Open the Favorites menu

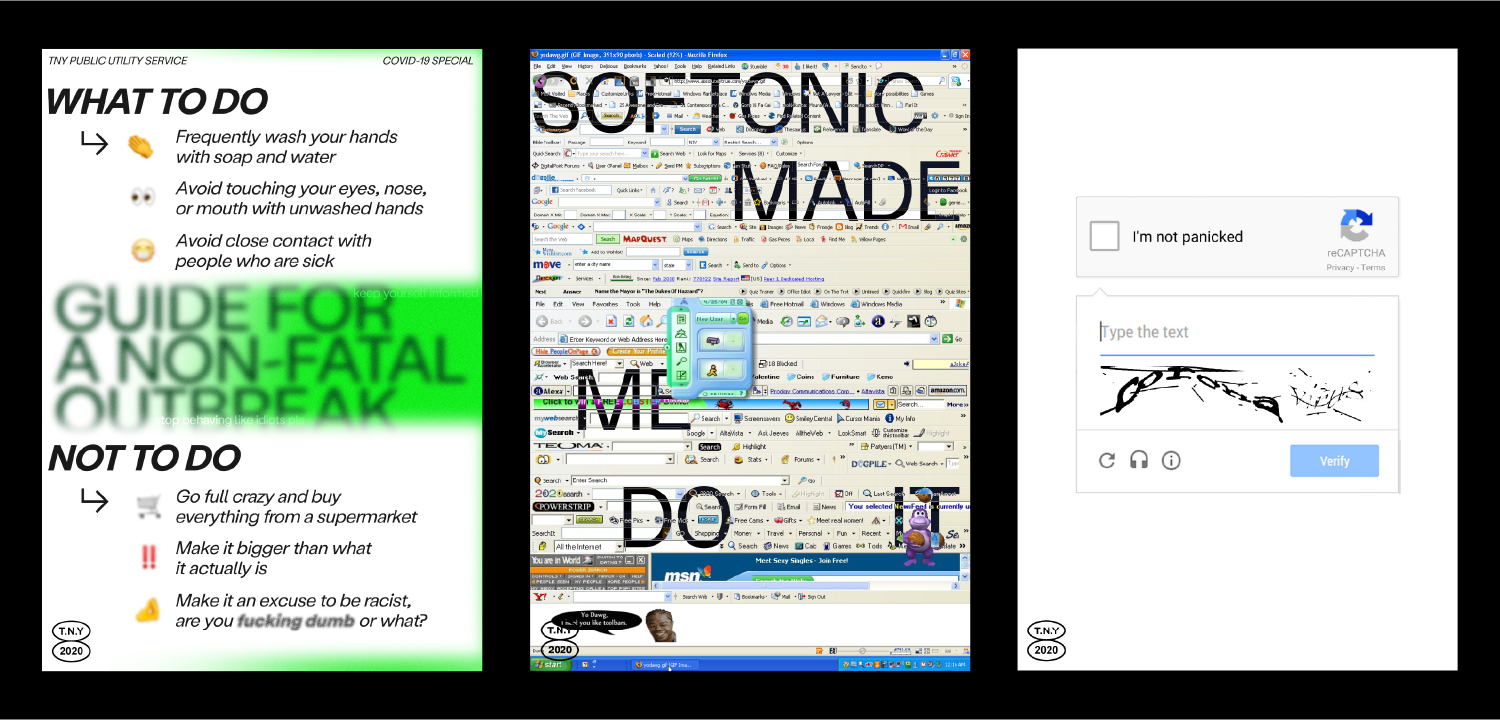605,304
